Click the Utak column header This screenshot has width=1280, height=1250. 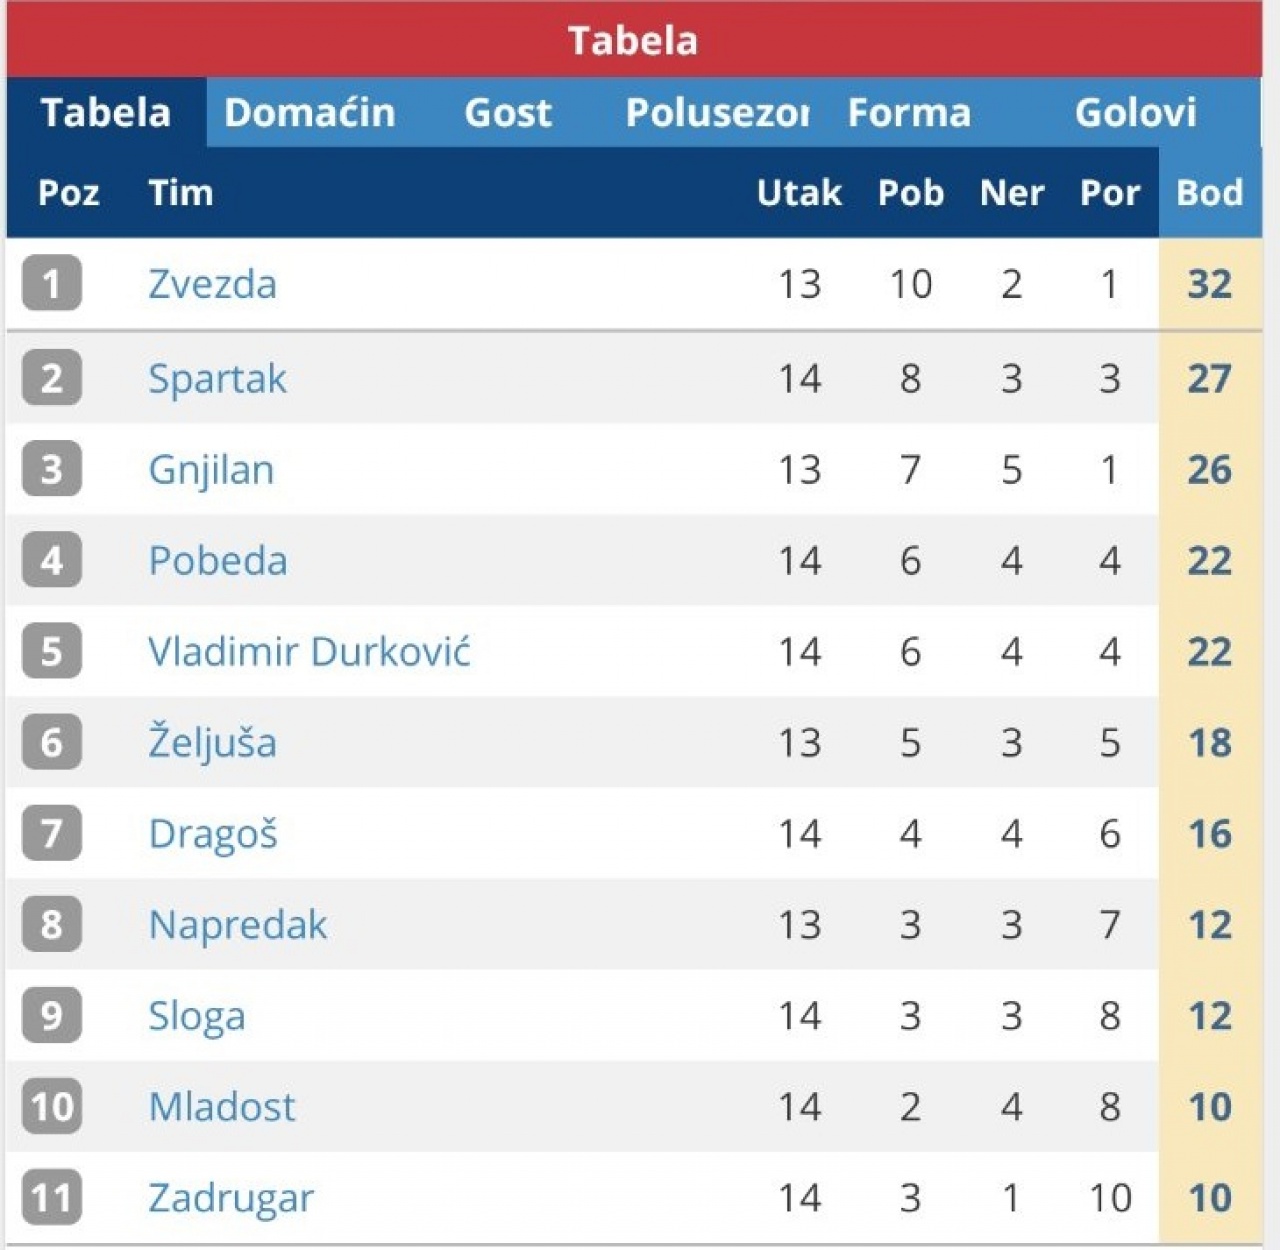pyautogui.click(x=799, y=192)
